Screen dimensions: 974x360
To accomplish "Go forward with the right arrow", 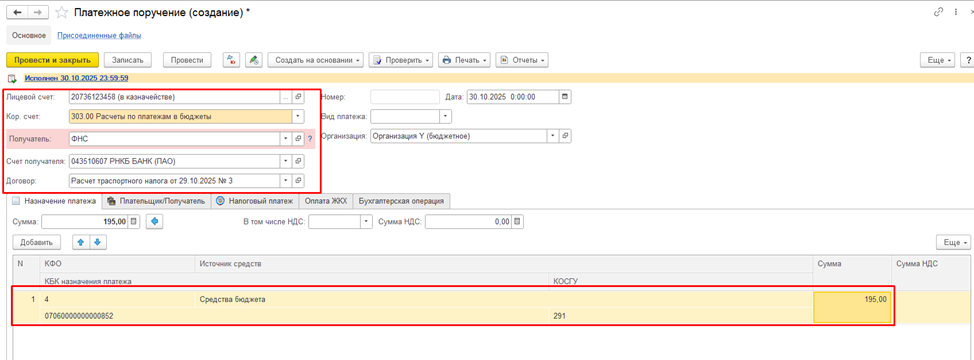I will click(x=38, y=12).
